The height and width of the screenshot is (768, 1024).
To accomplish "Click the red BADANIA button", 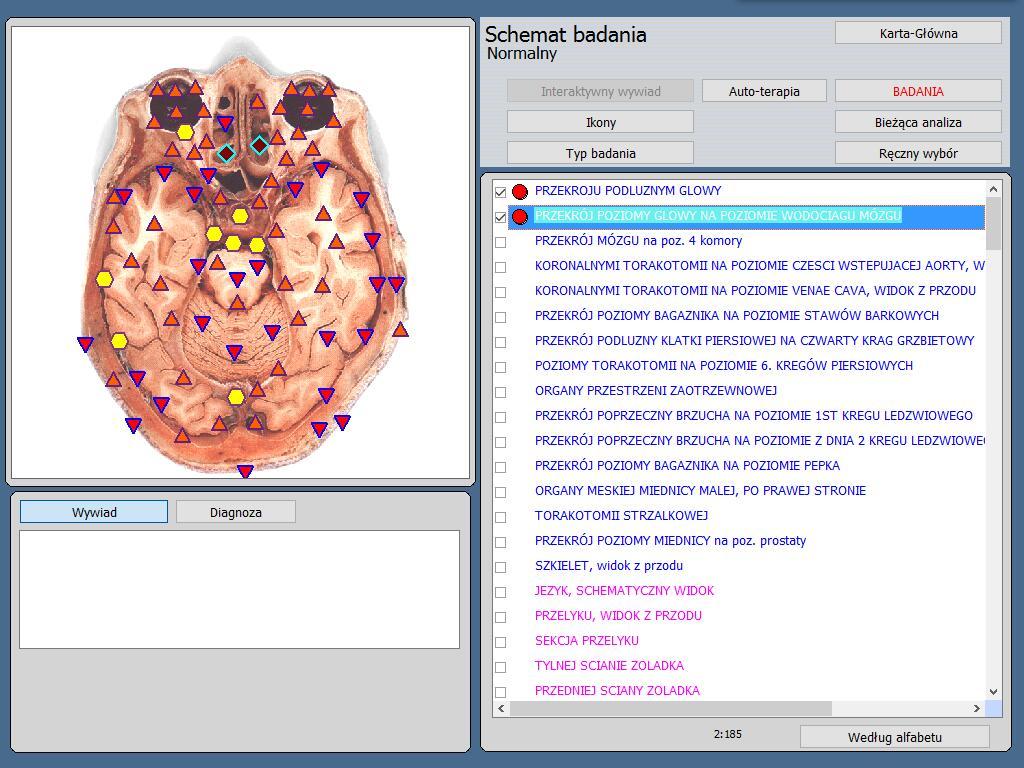I will pyautogui.click(x=918, y=91).
